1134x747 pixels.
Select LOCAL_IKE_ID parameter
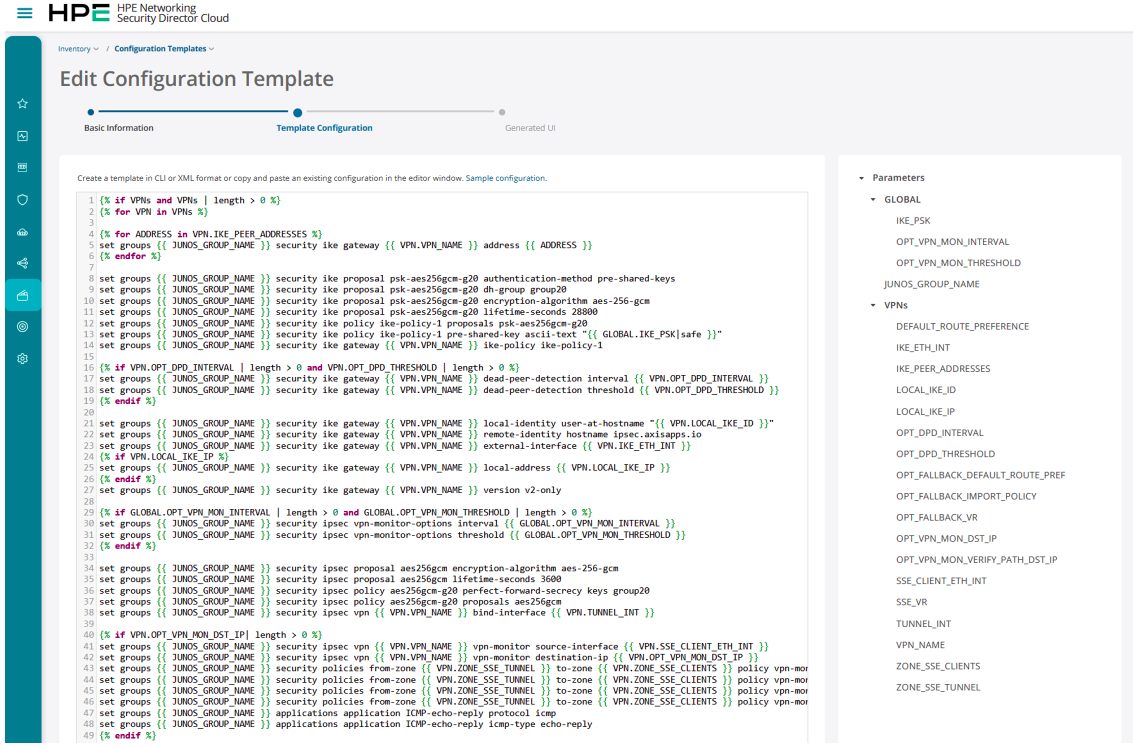coord(926,390)
